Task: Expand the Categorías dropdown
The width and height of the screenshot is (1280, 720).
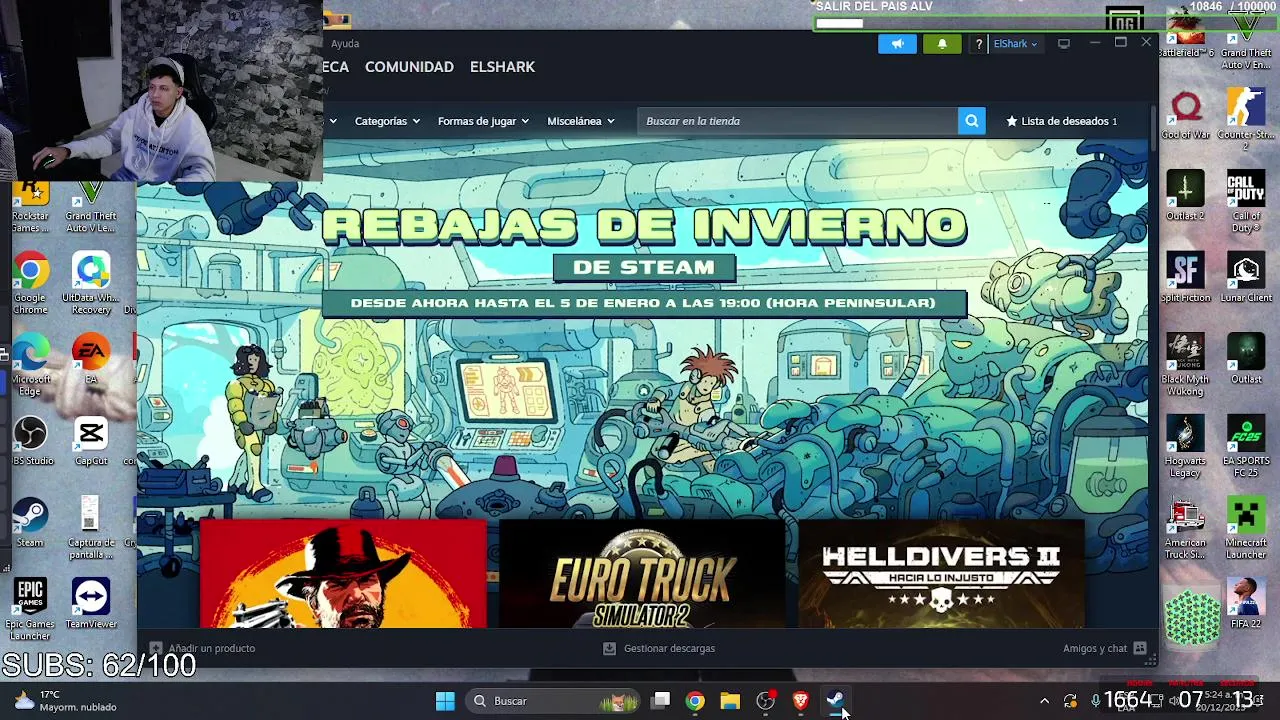Action: 387,121
